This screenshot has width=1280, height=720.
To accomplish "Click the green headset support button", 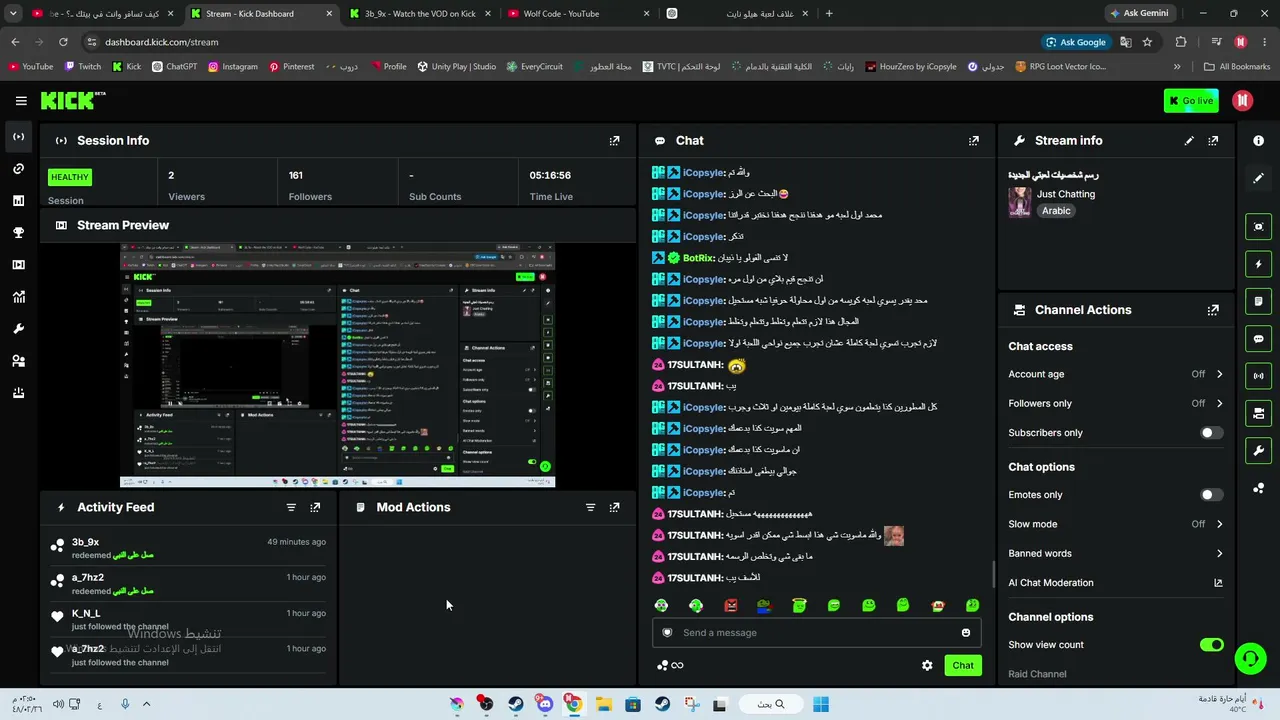I will click(1250, 659).
